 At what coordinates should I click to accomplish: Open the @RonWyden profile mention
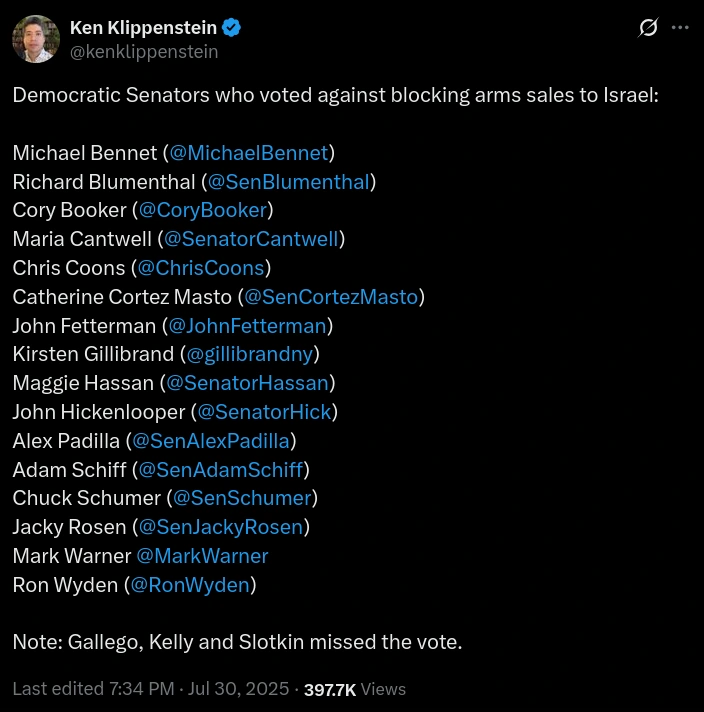(x=190, y=585)
